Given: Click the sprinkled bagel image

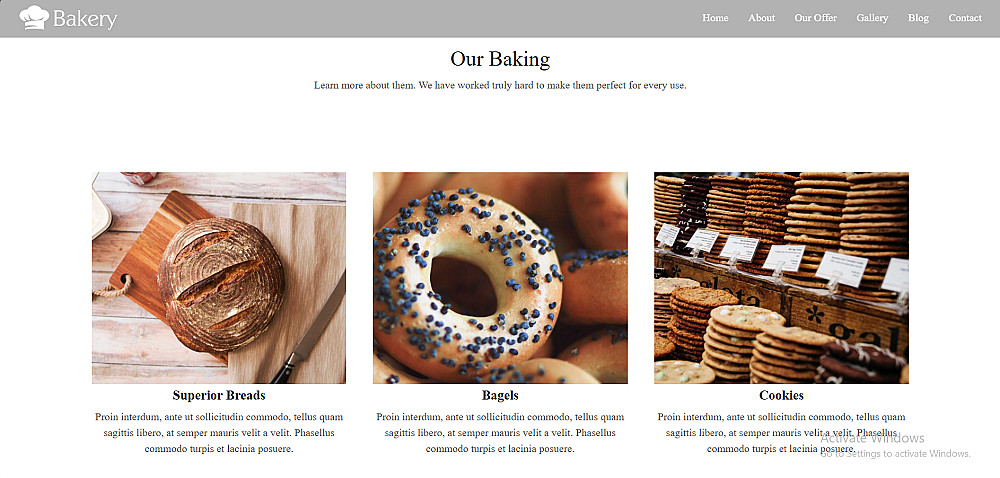Looking at the screenshot, I should coord(500,278).
